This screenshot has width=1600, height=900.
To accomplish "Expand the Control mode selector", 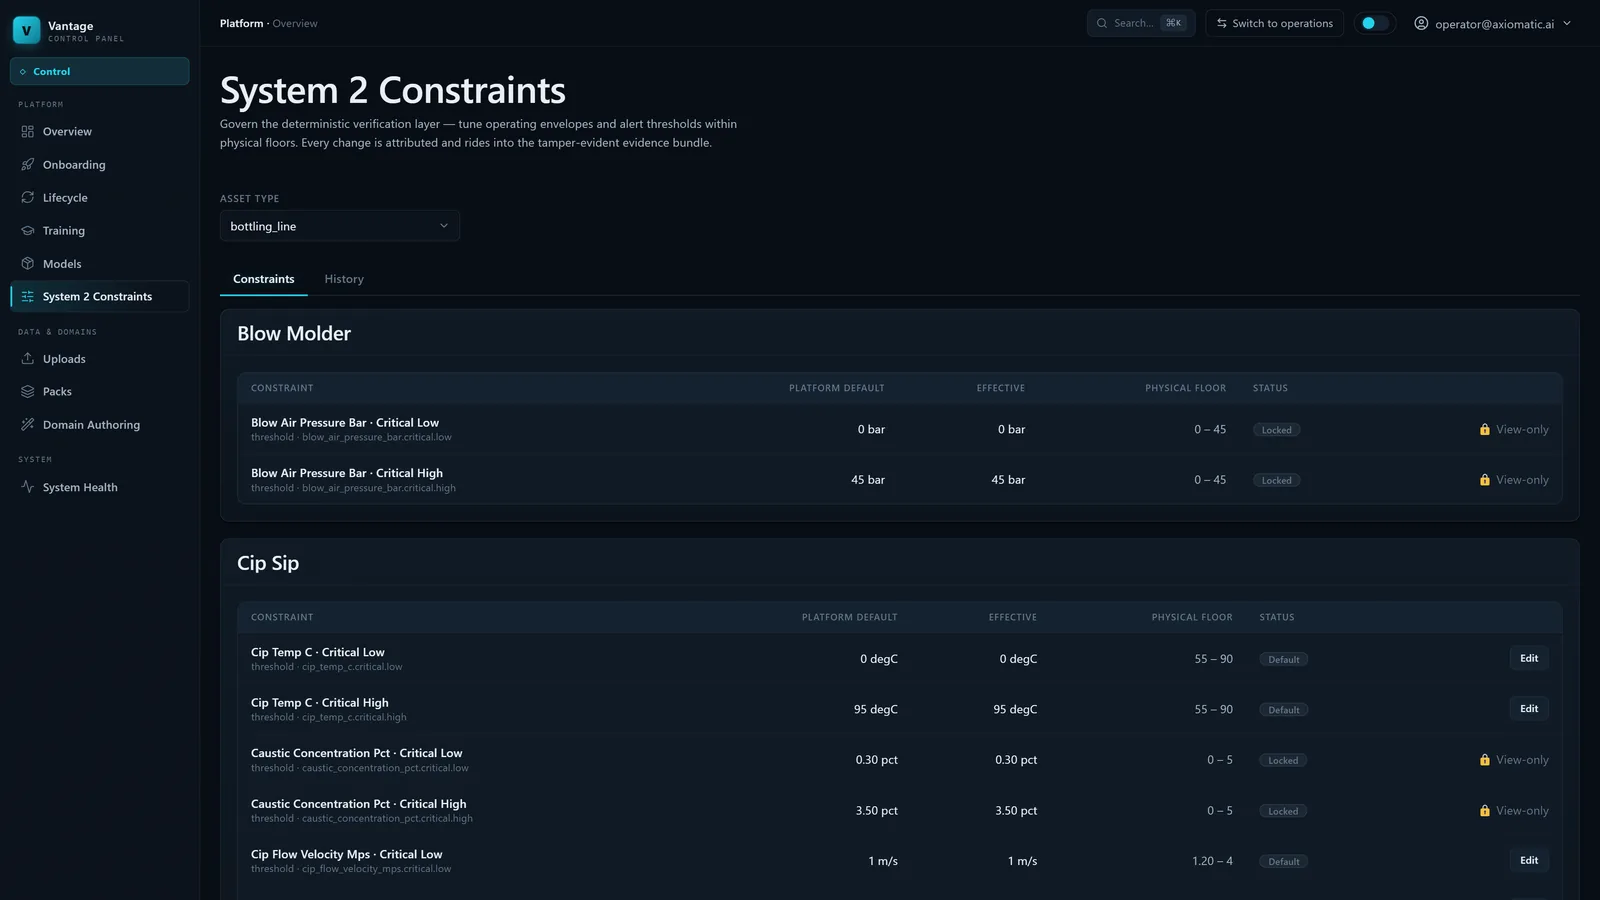I will [x=100, y=71].
